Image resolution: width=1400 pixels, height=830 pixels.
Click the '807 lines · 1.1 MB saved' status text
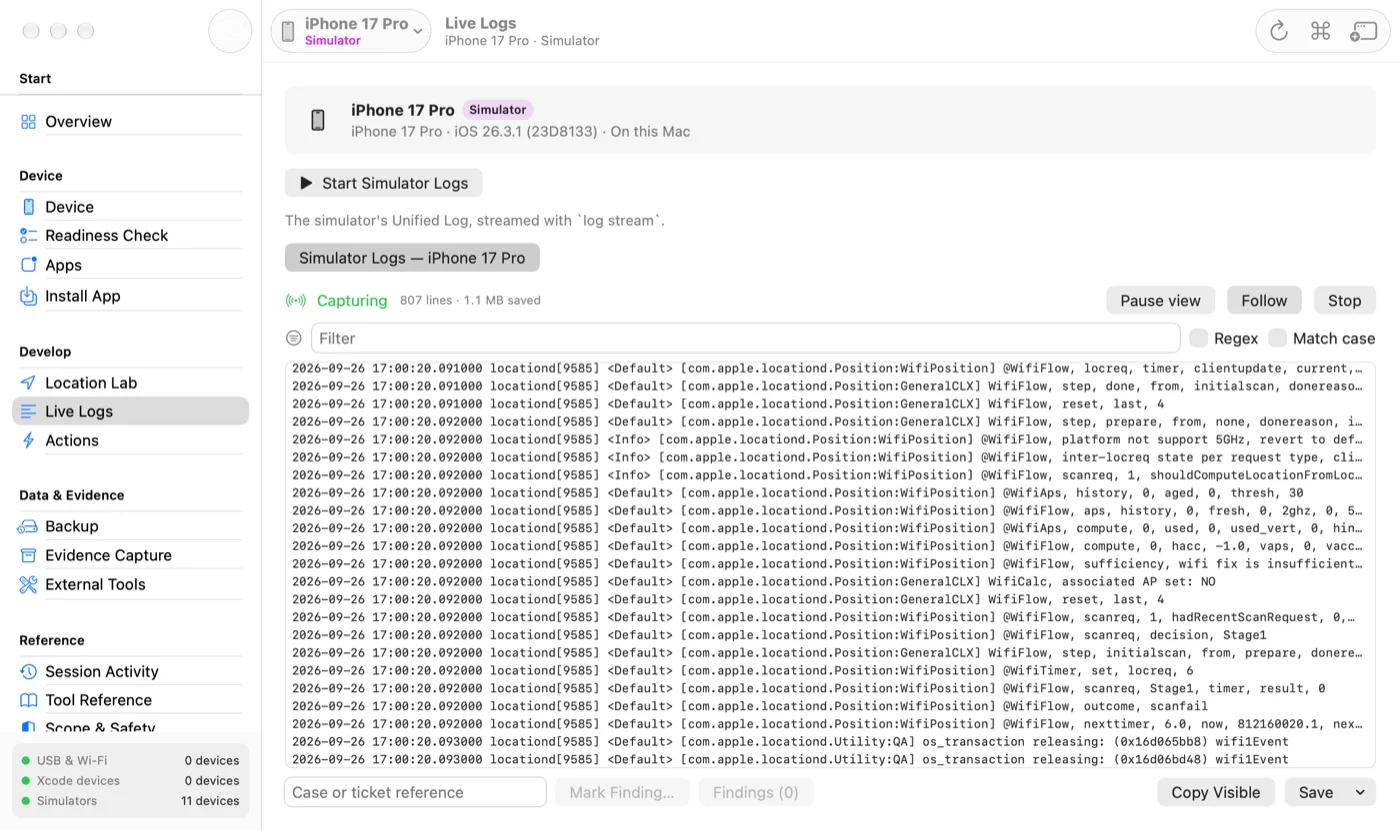click(470, 300)
